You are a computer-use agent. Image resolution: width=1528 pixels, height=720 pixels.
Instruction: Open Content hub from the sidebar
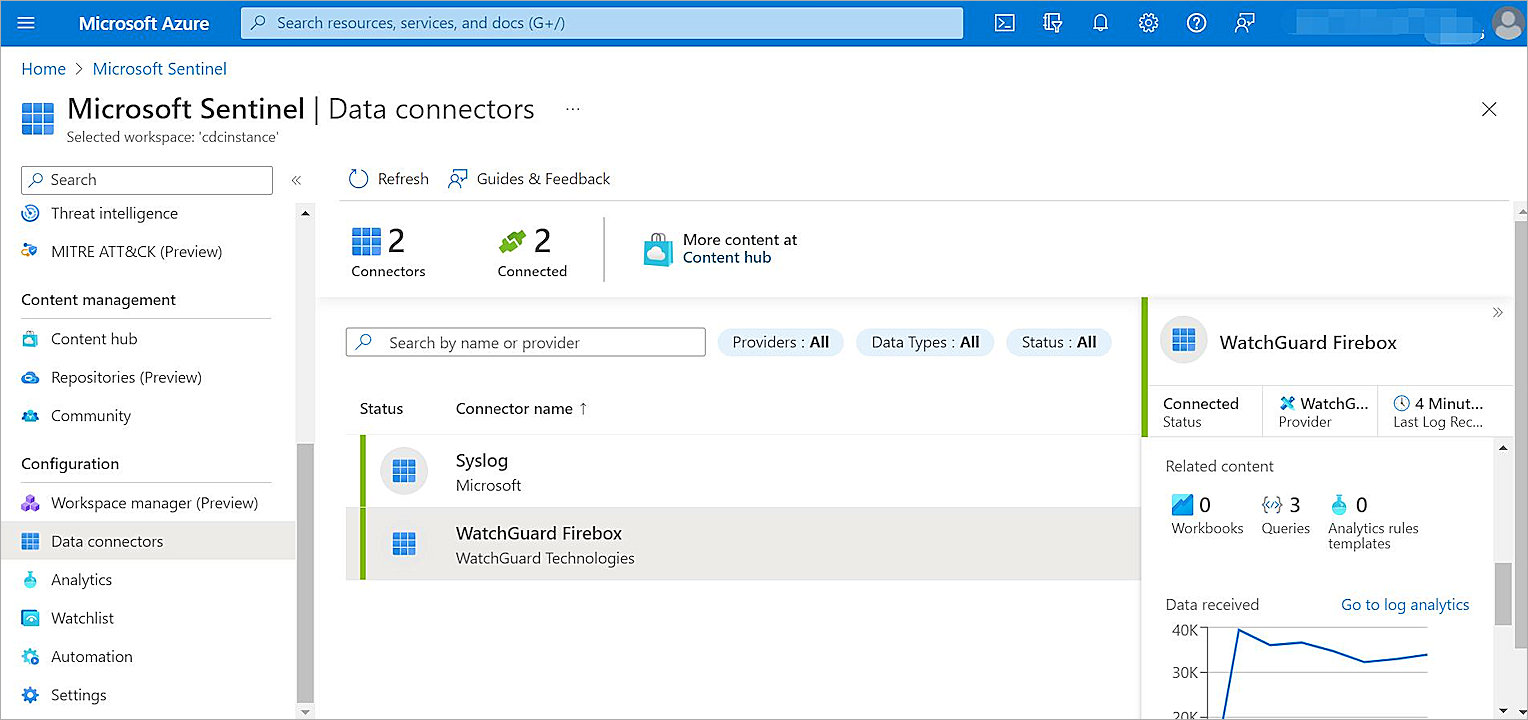tap(93, 338)
